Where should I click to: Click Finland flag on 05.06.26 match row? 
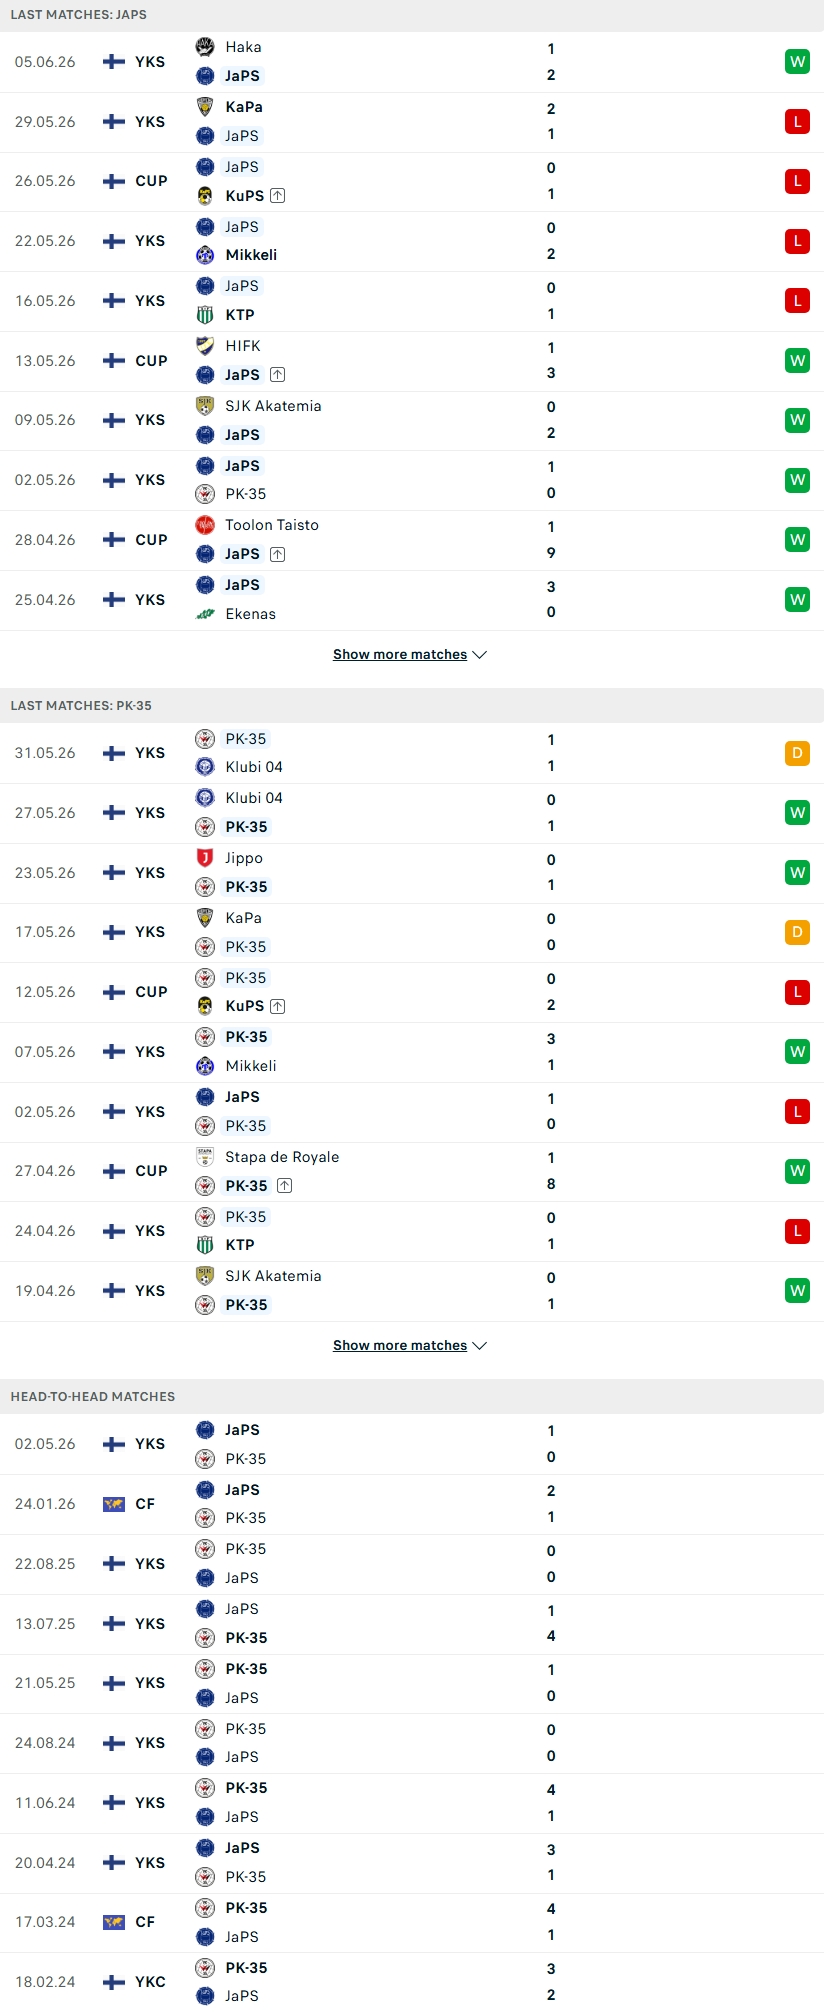[x=114, y=62]
